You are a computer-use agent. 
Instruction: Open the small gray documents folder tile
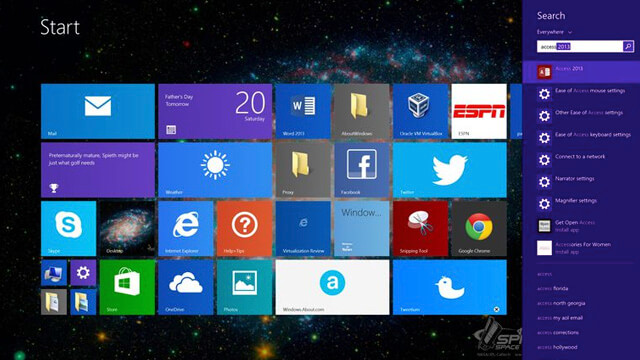point(54,302)
